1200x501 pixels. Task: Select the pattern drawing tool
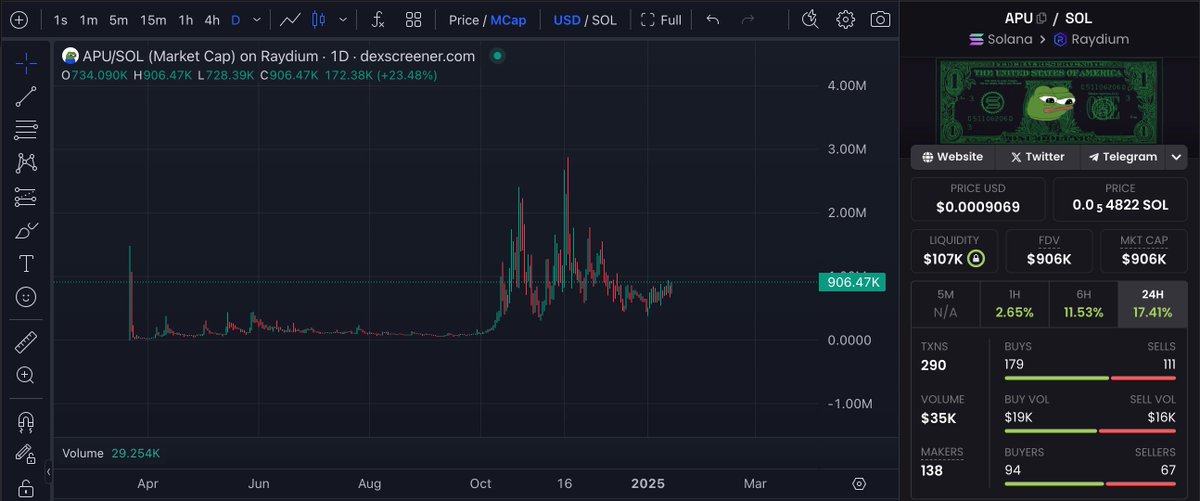click(x=26, y=163)
